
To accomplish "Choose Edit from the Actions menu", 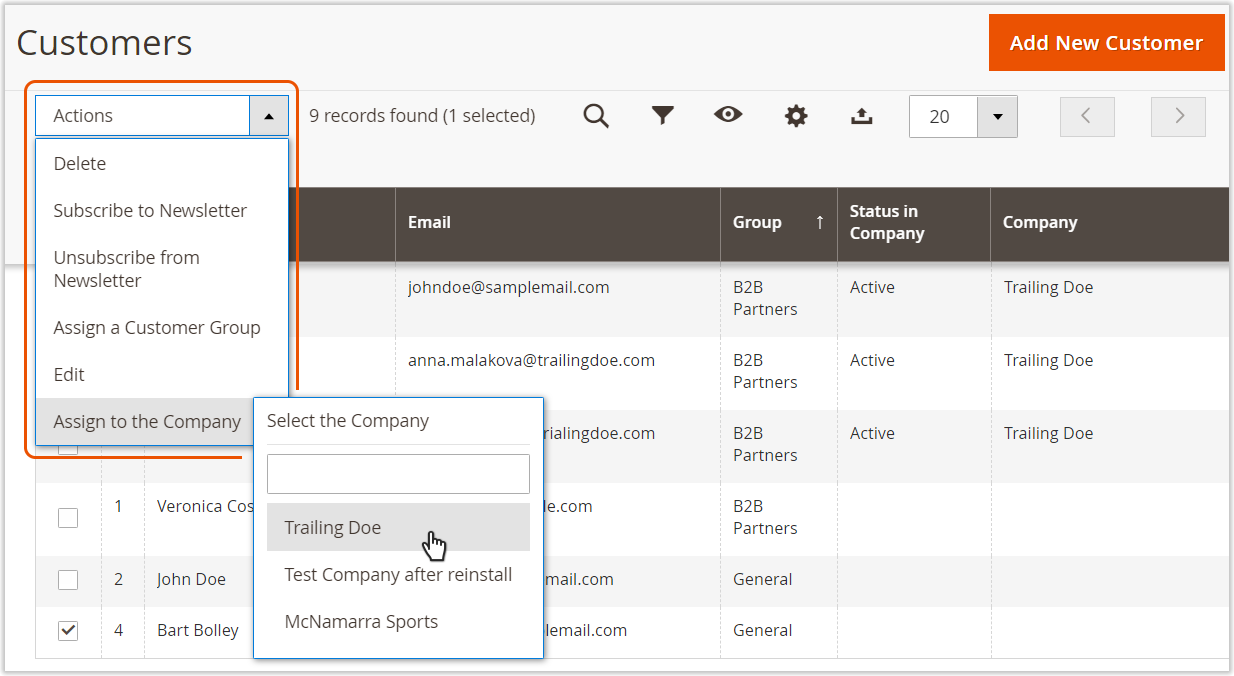I will click(x=162, y=374).
